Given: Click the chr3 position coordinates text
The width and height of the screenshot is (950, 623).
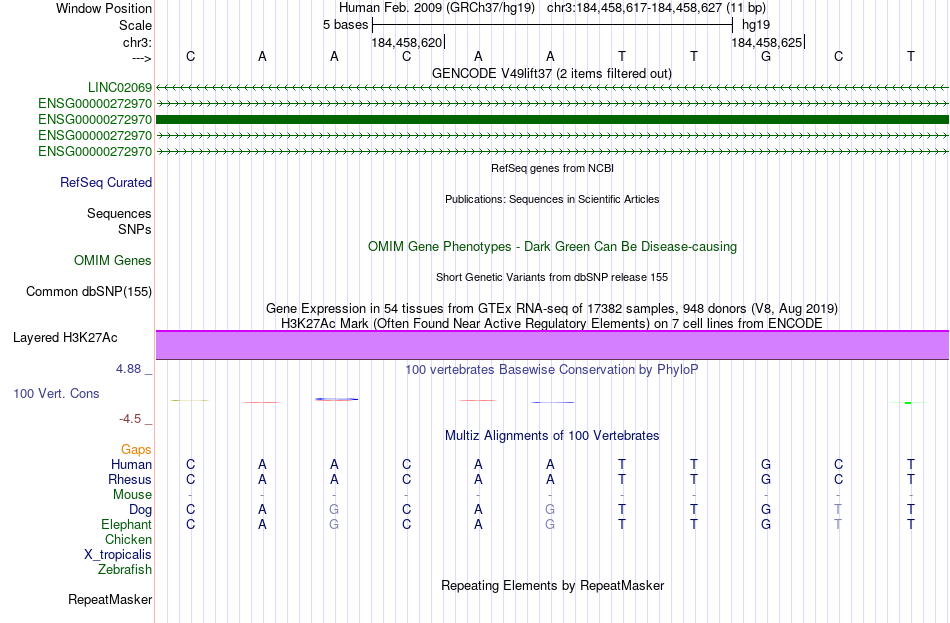Looking at the screenshot, I should 657,8.
